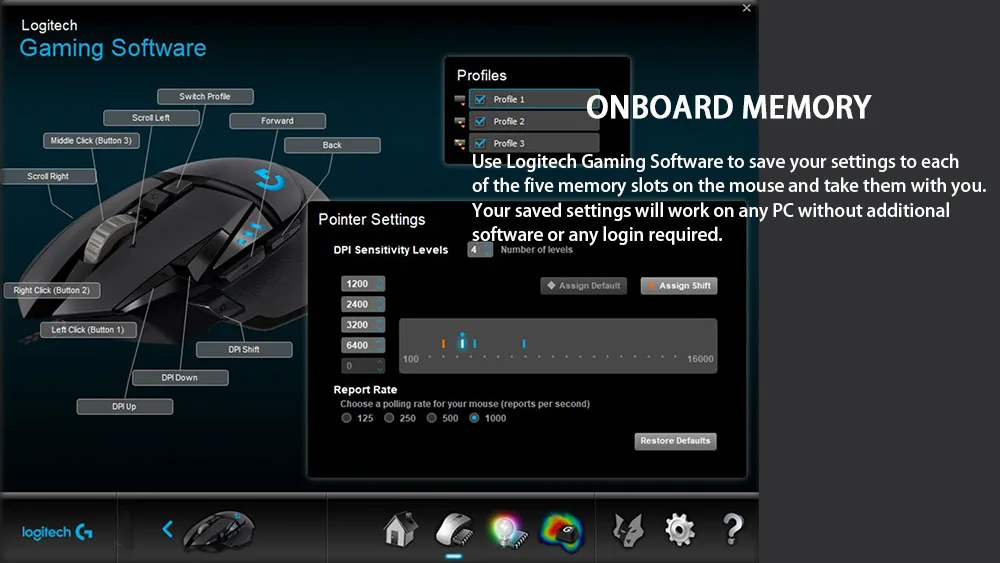
Task: Click the Logitech G logo
Action: pos(57,532)
